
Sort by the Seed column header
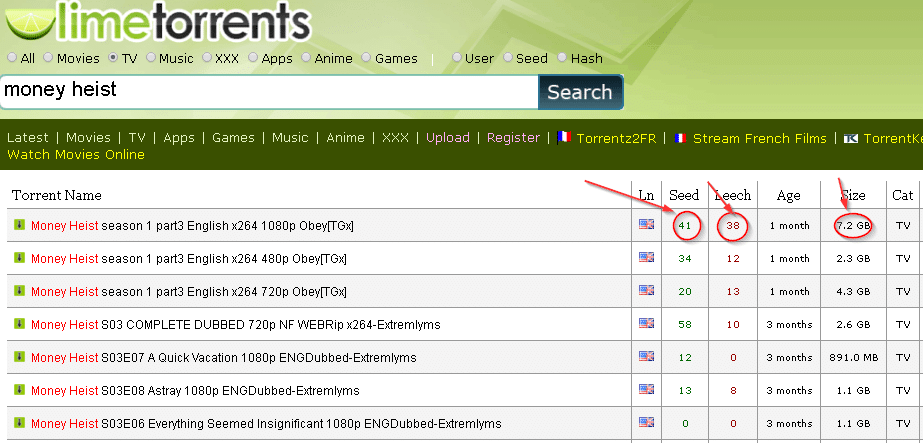click(684, 195)
